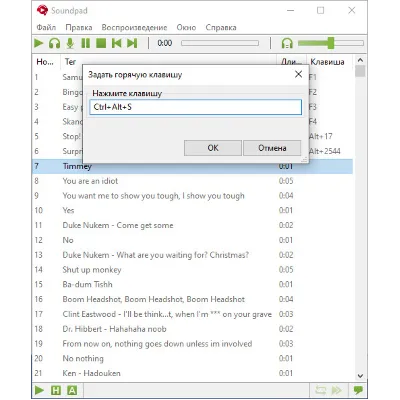Skip to next sound icon
Image resolution: width=400 pixels, height=400 pixels.
pyautogui.click(x=132, y=43)
